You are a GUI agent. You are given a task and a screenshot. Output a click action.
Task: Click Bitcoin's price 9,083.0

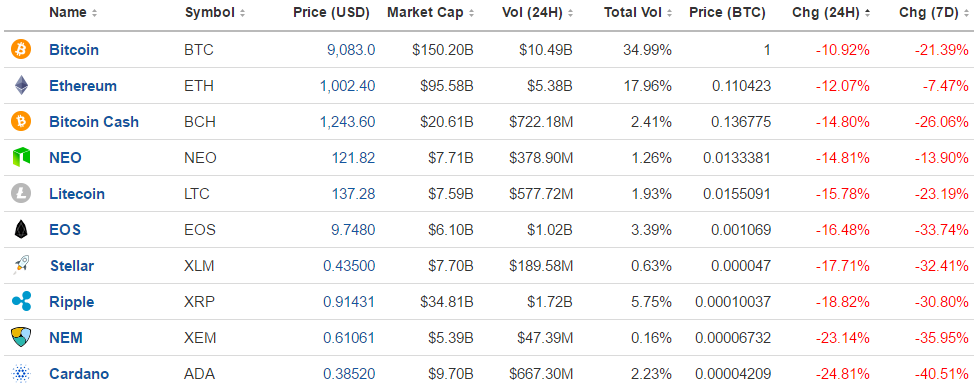351,50
